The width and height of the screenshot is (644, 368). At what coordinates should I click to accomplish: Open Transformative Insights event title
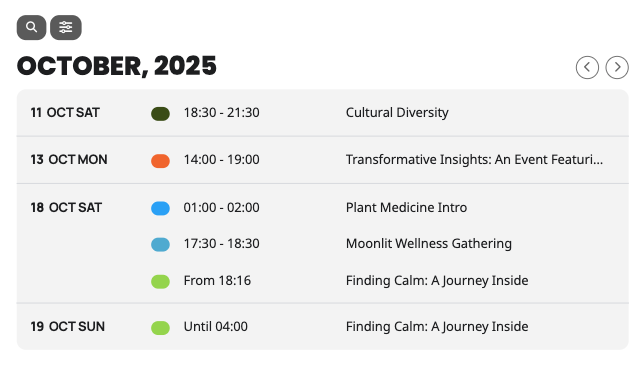click(x=474, y=159)
